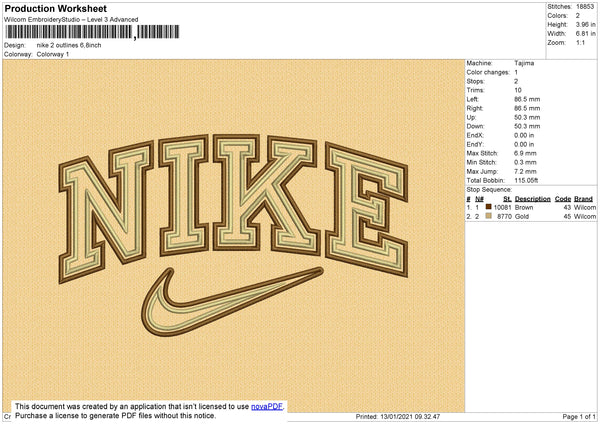Screen dimensions: 600x424
Task: Click the Max Stitch value '6.9 mm'
Action: coord(525,153)
